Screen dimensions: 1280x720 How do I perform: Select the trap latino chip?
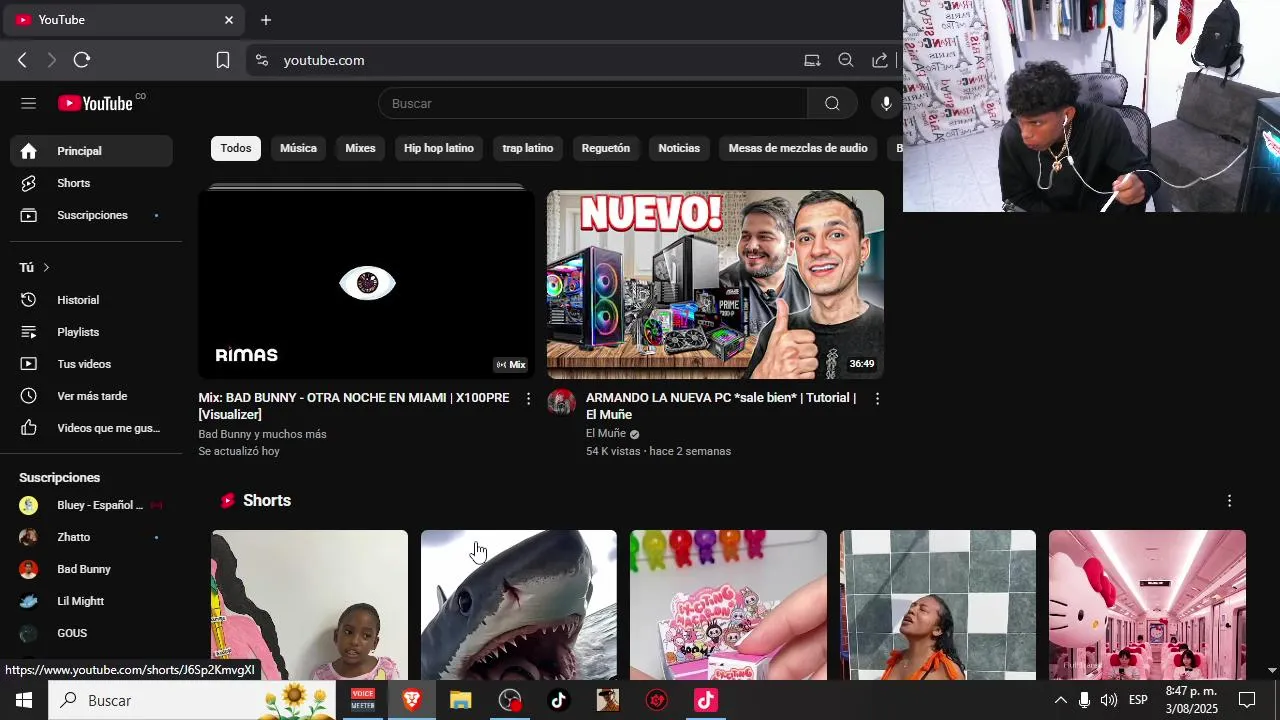coord(527,148)
